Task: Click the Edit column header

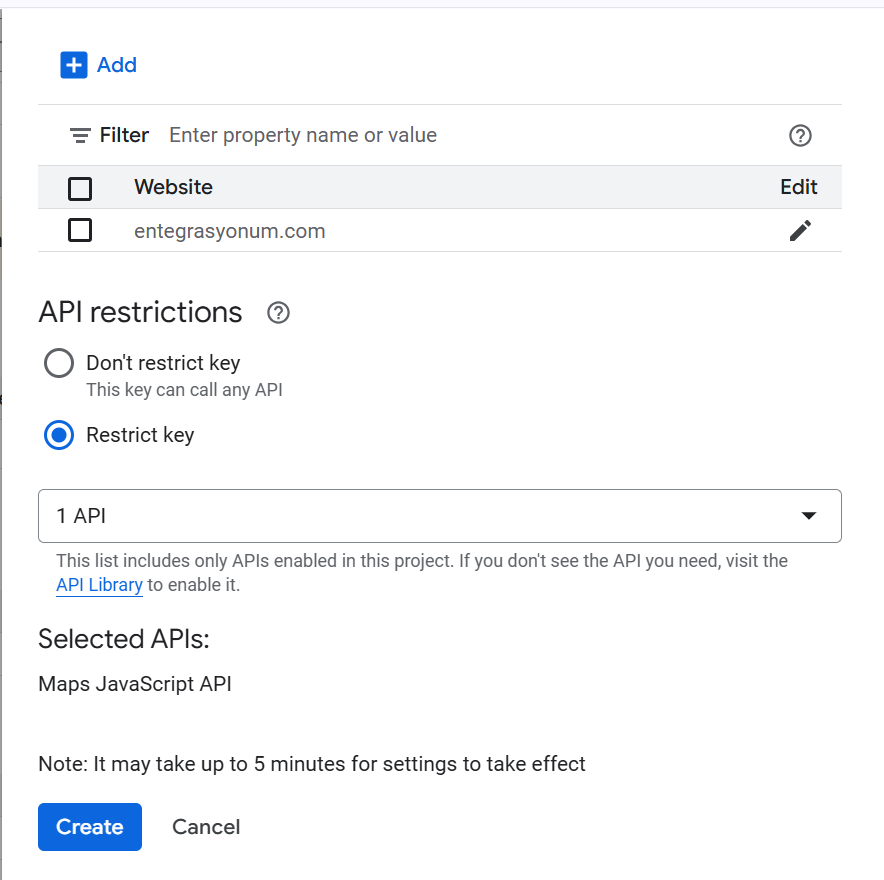Action: pos(798,187)
